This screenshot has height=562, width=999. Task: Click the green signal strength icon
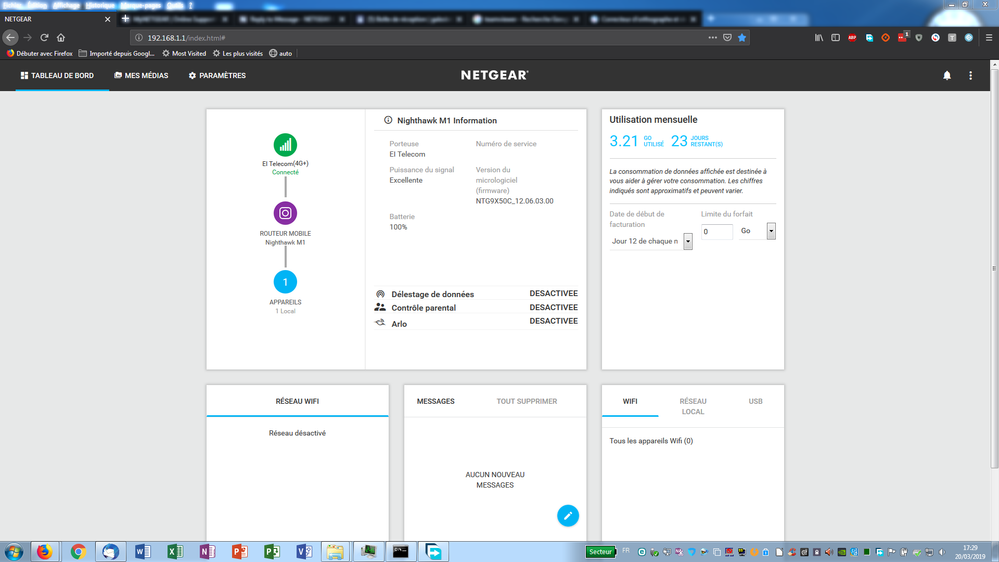(x=285, y=145)
